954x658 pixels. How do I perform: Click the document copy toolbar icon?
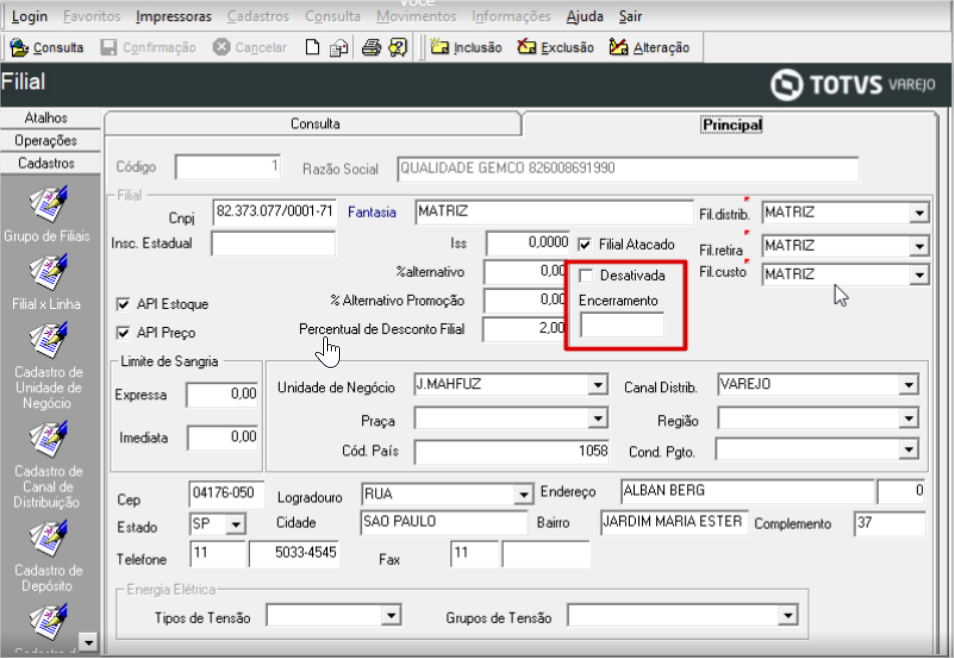point(339,47)
